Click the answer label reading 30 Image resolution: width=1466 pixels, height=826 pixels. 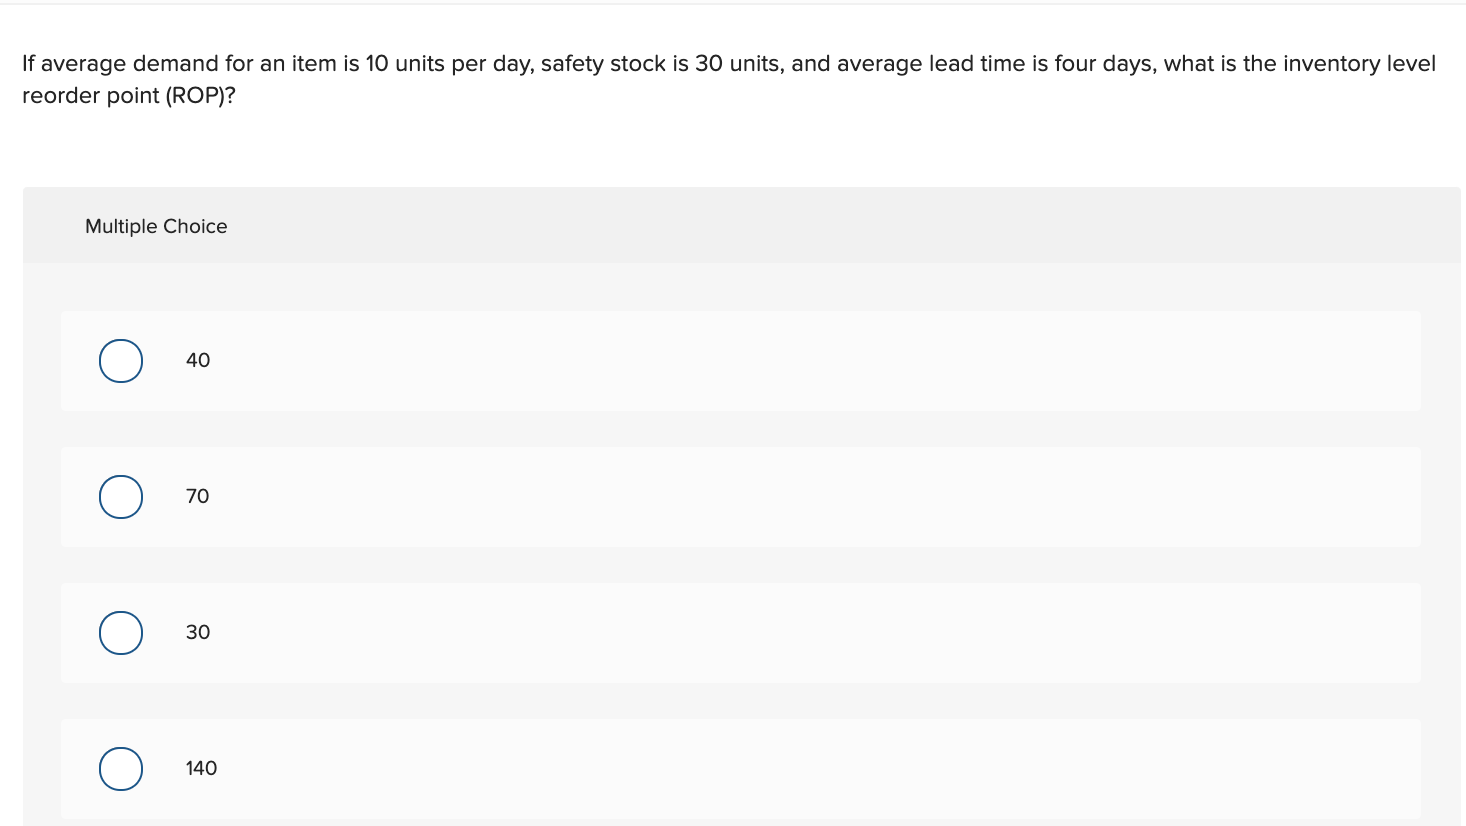coord(197,632)
